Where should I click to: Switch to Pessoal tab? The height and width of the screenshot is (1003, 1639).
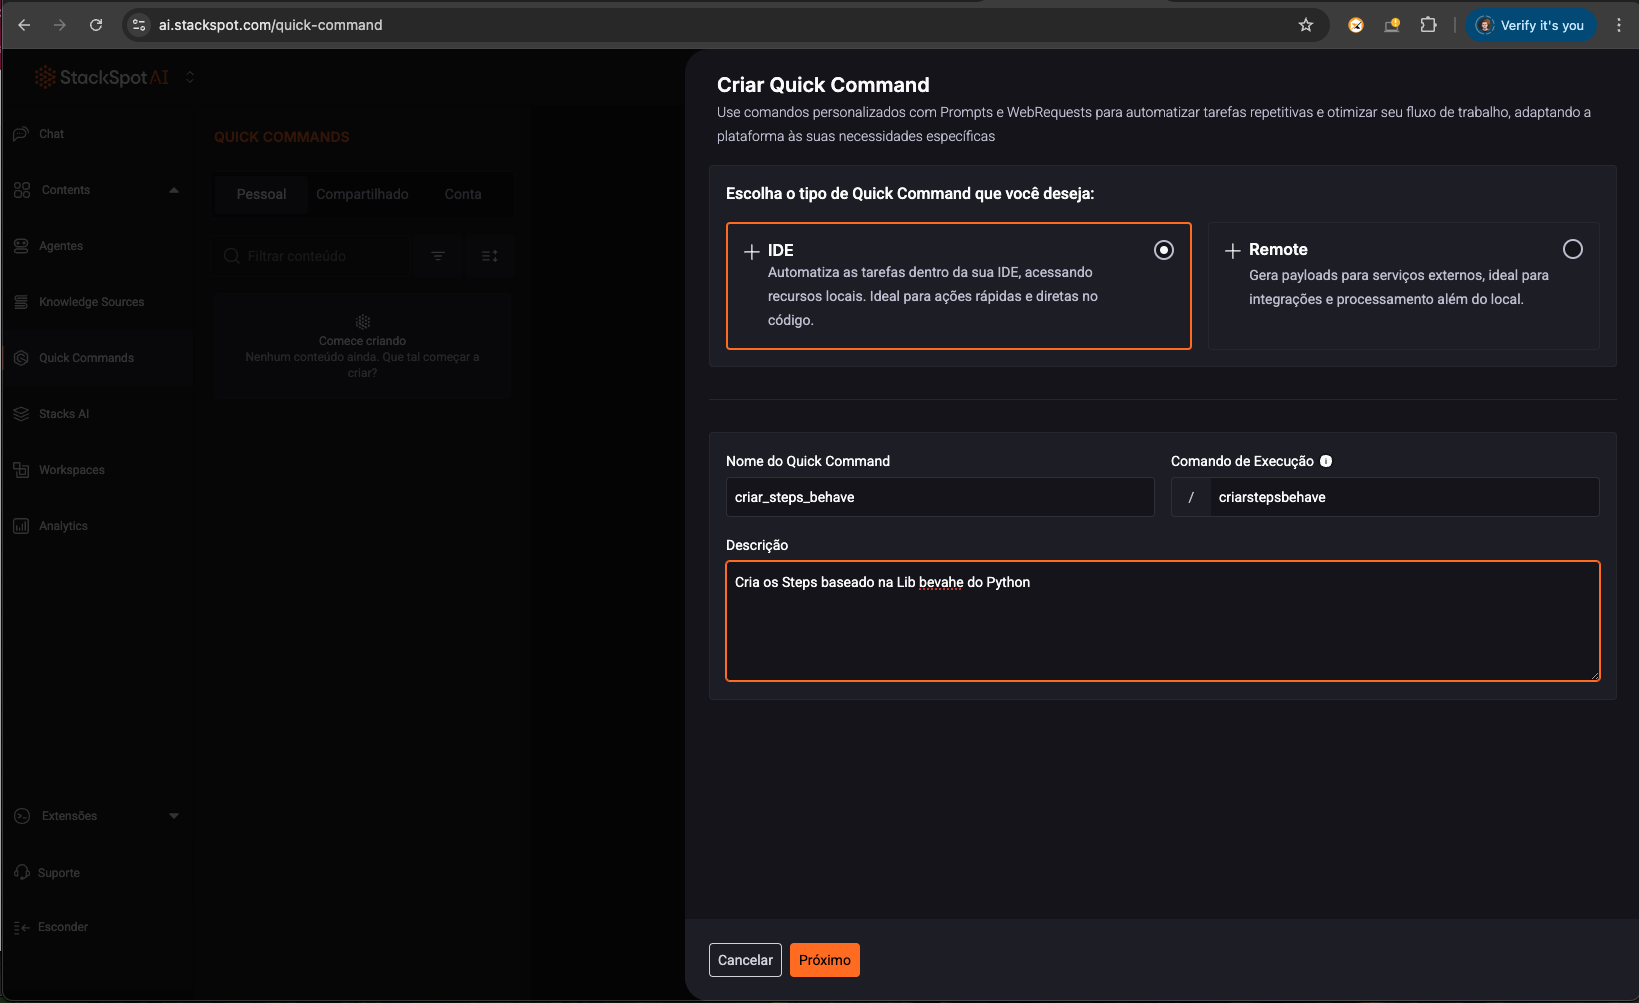261,194
